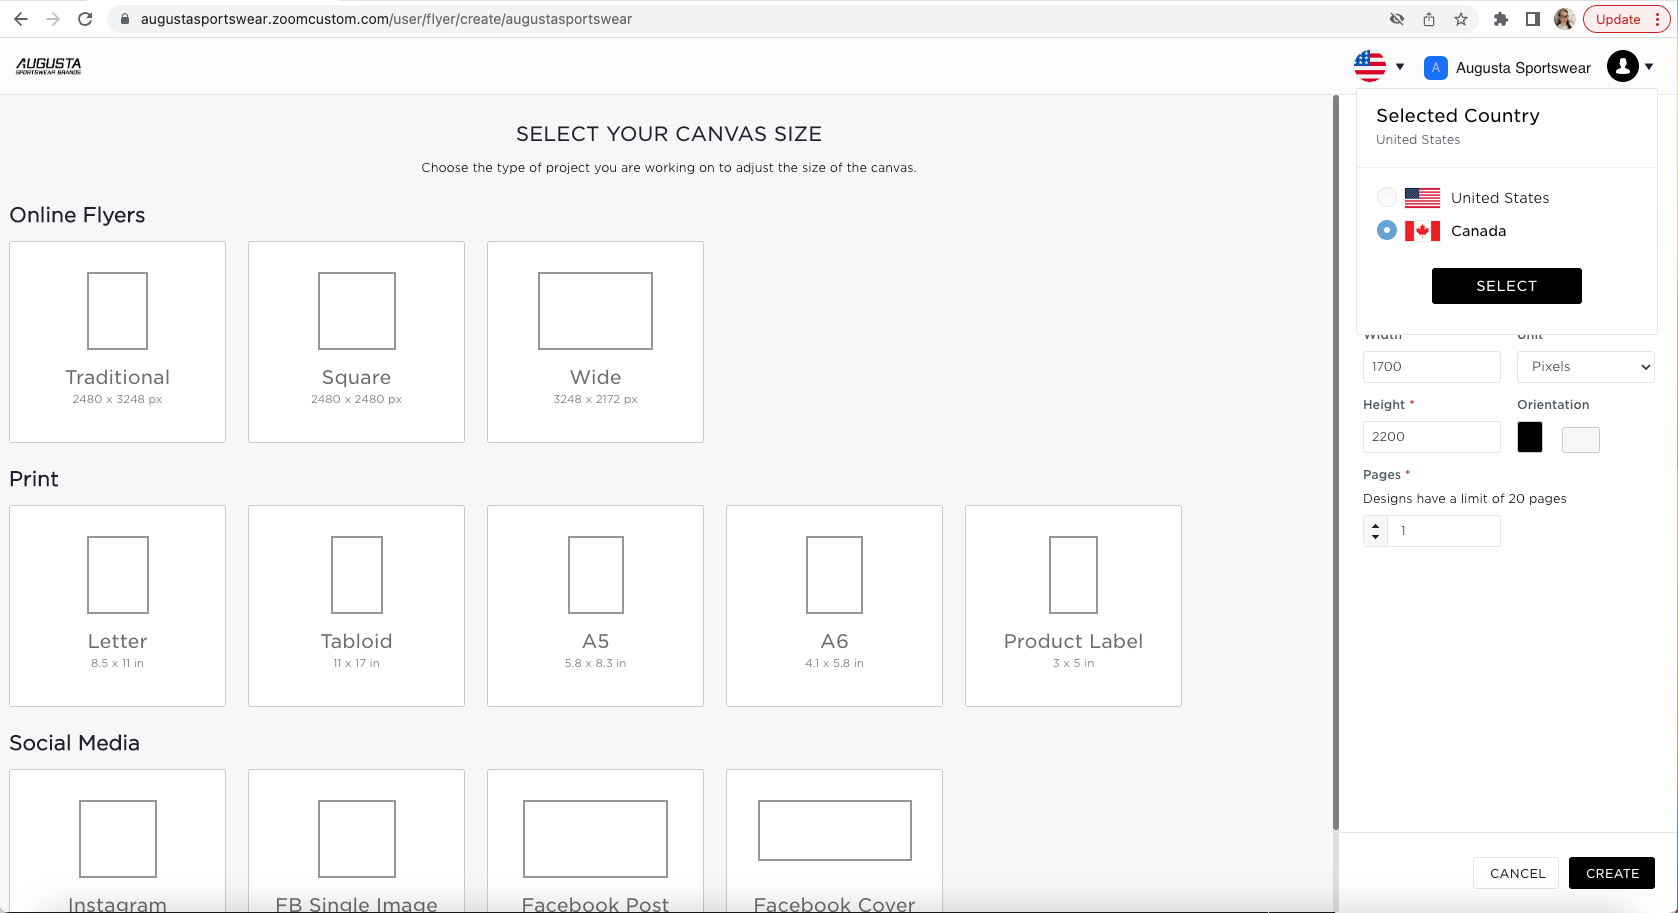Bookmark page with the star icon
The height and width of the screenshot is (913, 1678).
click(1461, 19)
